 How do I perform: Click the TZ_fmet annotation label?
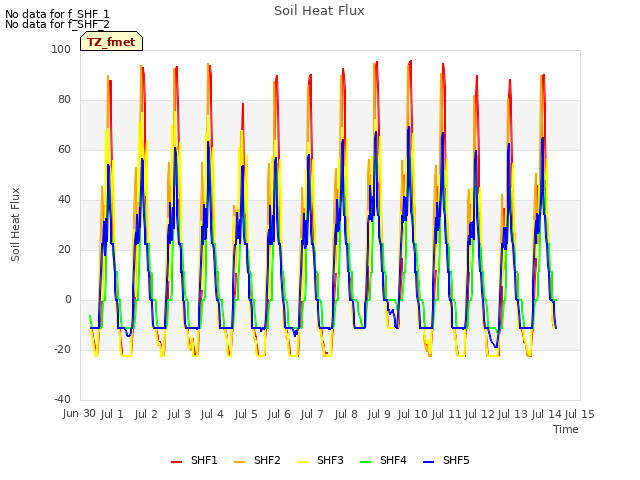tap(111, 42)
